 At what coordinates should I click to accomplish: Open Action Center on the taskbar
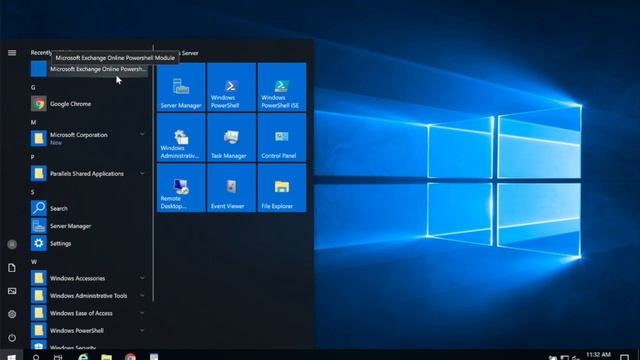624,357
